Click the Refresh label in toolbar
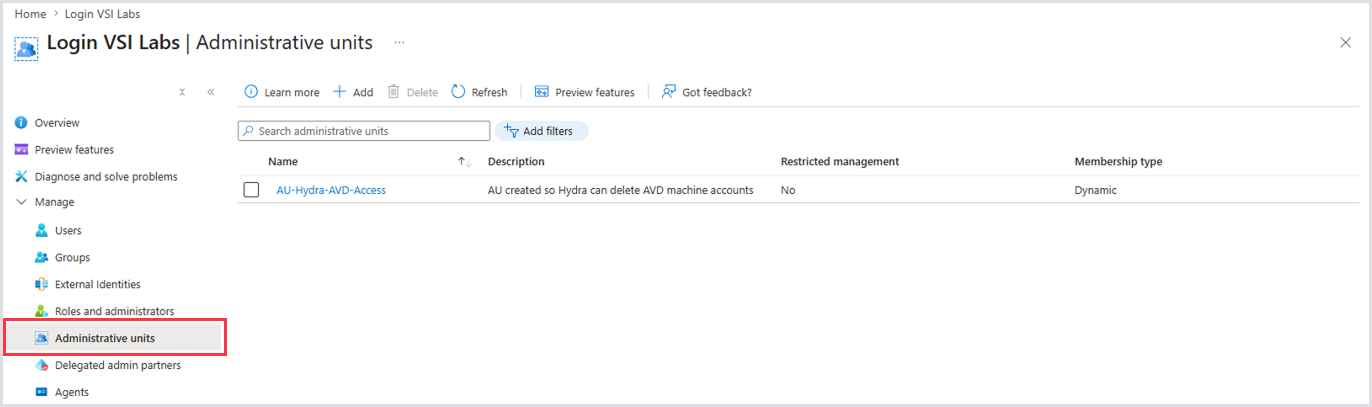 tap(489, 92)
